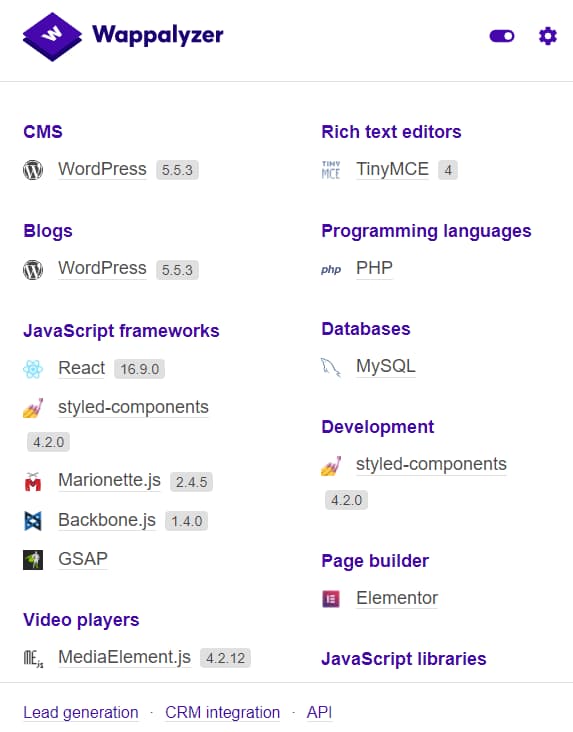Open the JavaScript libraries category heading

point(403,659)
